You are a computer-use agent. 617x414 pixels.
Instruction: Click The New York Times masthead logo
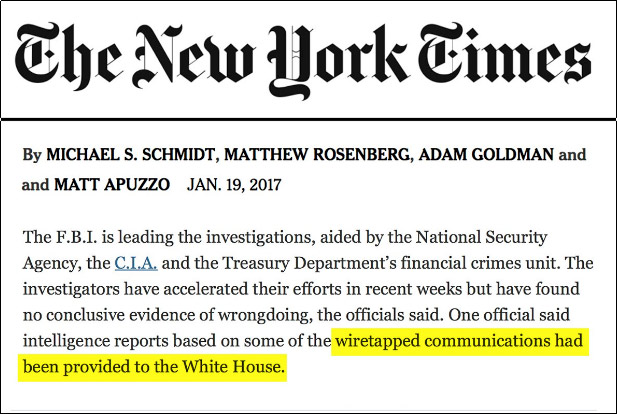point(303,59)
